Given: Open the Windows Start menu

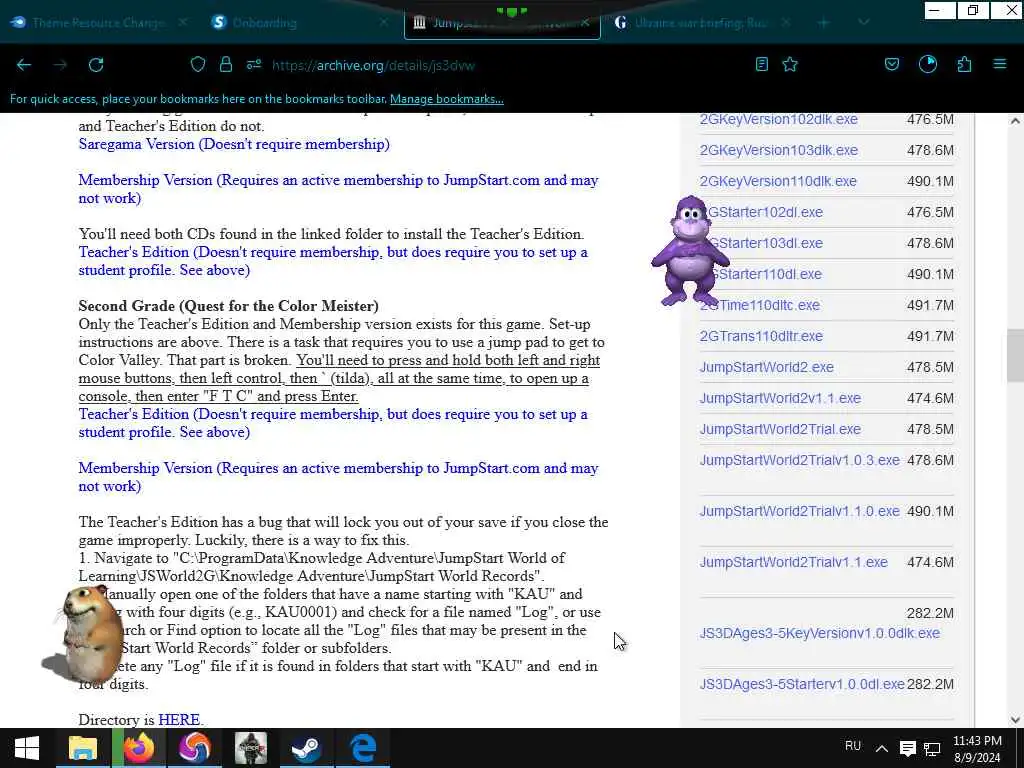Looking at the screenshot, I should tap(27, 748).
